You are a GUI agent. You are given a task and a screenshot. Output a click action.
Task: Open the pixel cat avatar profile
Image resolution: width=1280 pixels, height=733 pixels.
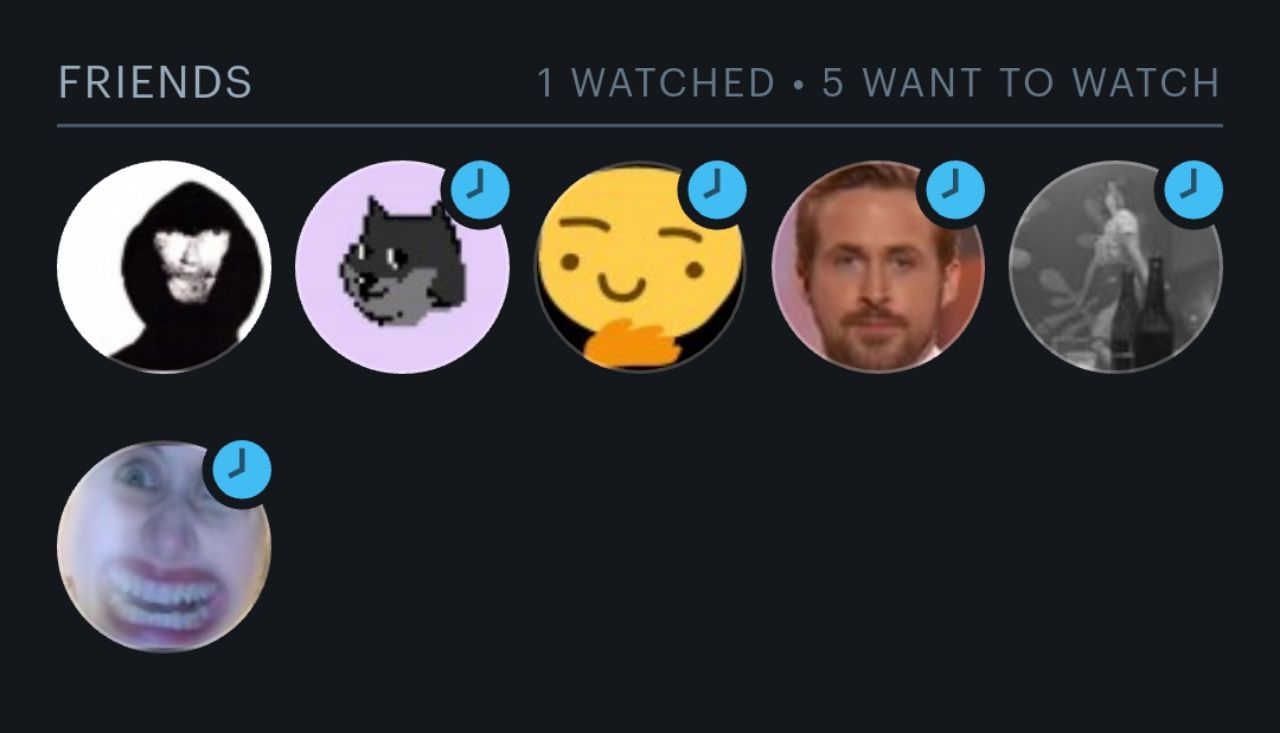click(402, 267)
